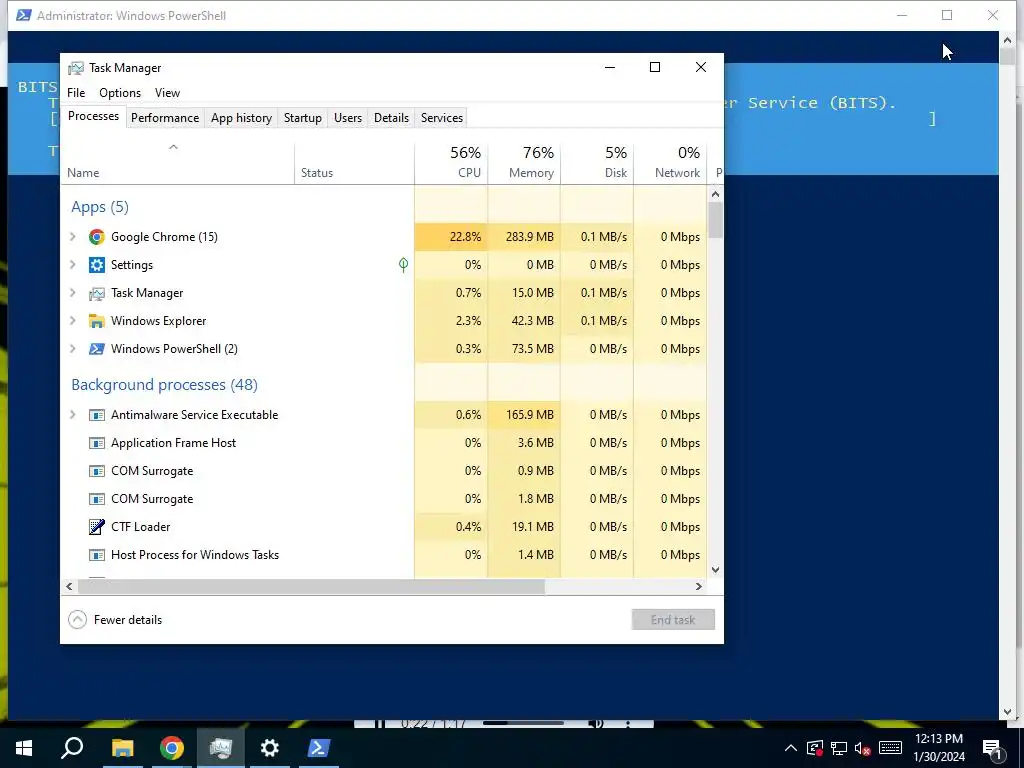
Task: Open the File menu
Action: pos(76,93)
